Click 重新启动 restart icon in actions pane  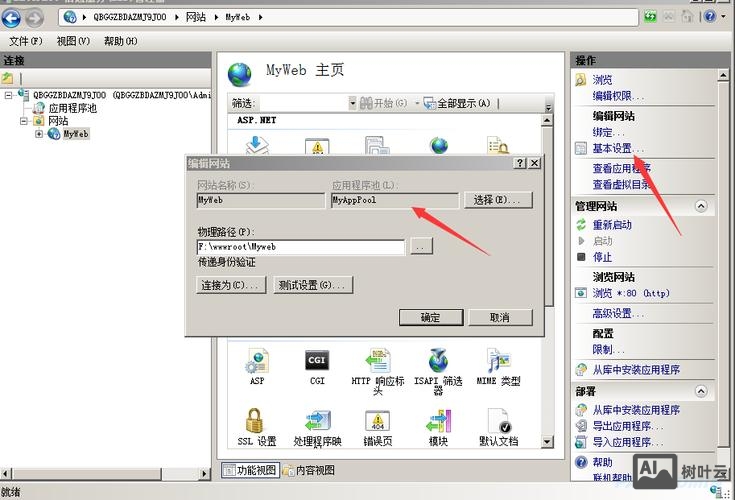point(581,224)
